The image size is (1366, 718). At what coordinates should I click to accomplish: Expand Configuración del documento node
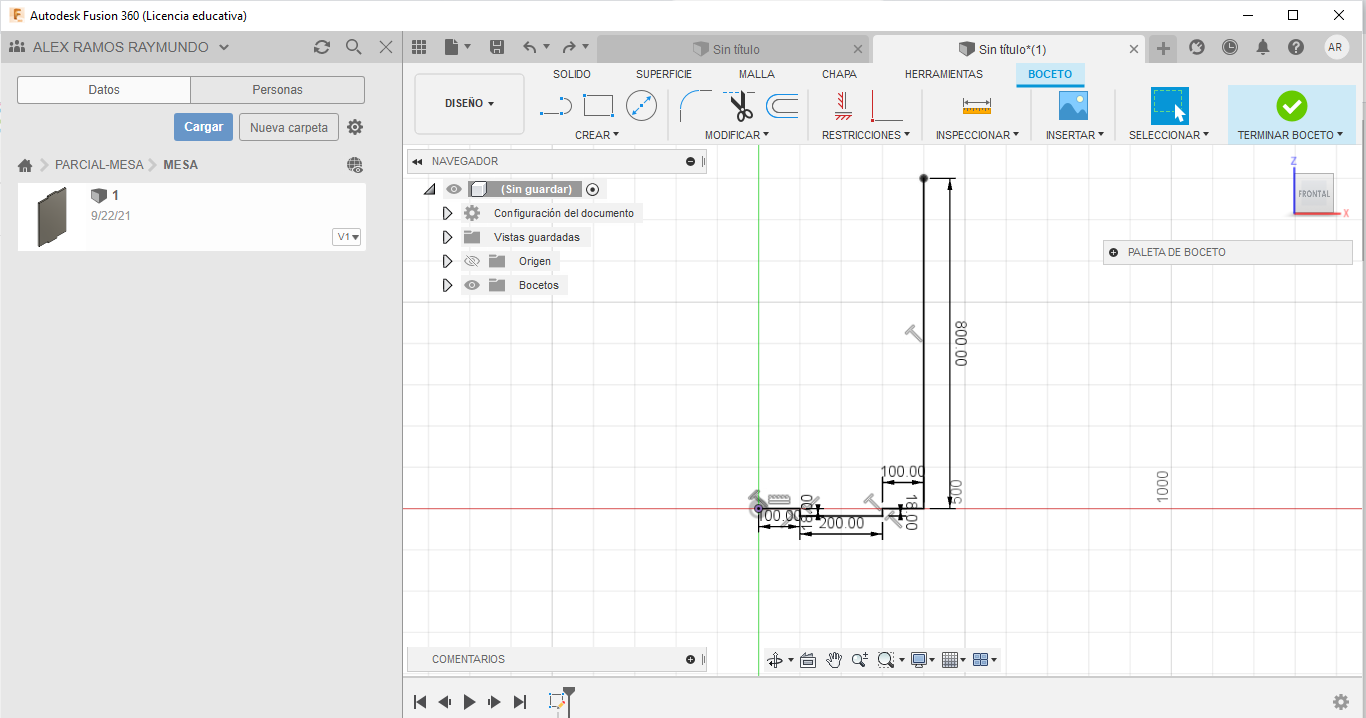[447, 213]
